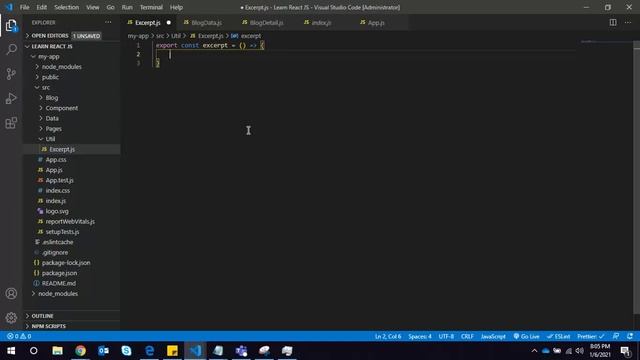The height and width of the screenshot is (360, 640).
Task: Switch to the BlogData.js tab
Action: pos(206,23)
